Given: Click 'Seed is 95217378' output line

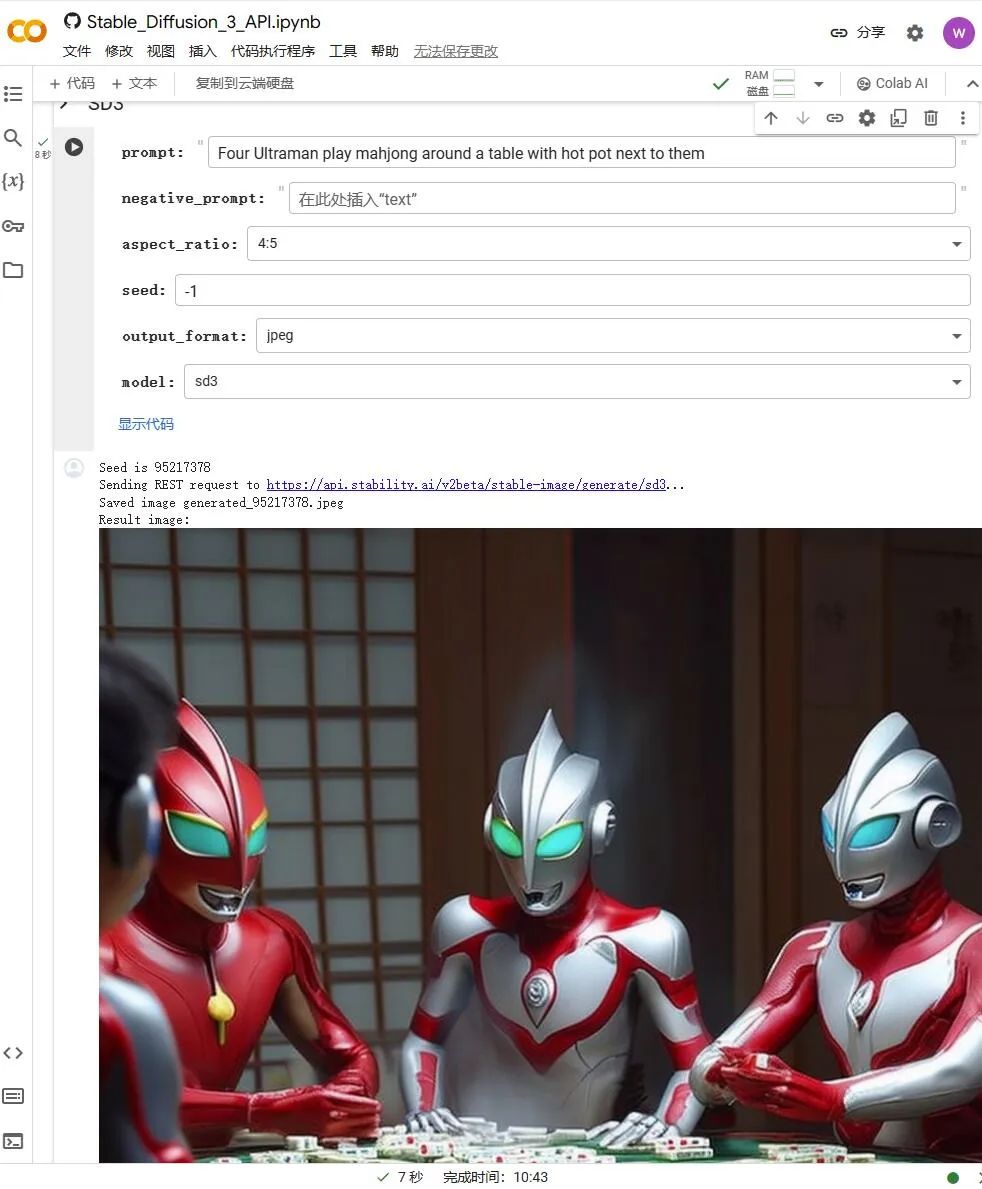Looking at the screenshot, I should [155, 467].
